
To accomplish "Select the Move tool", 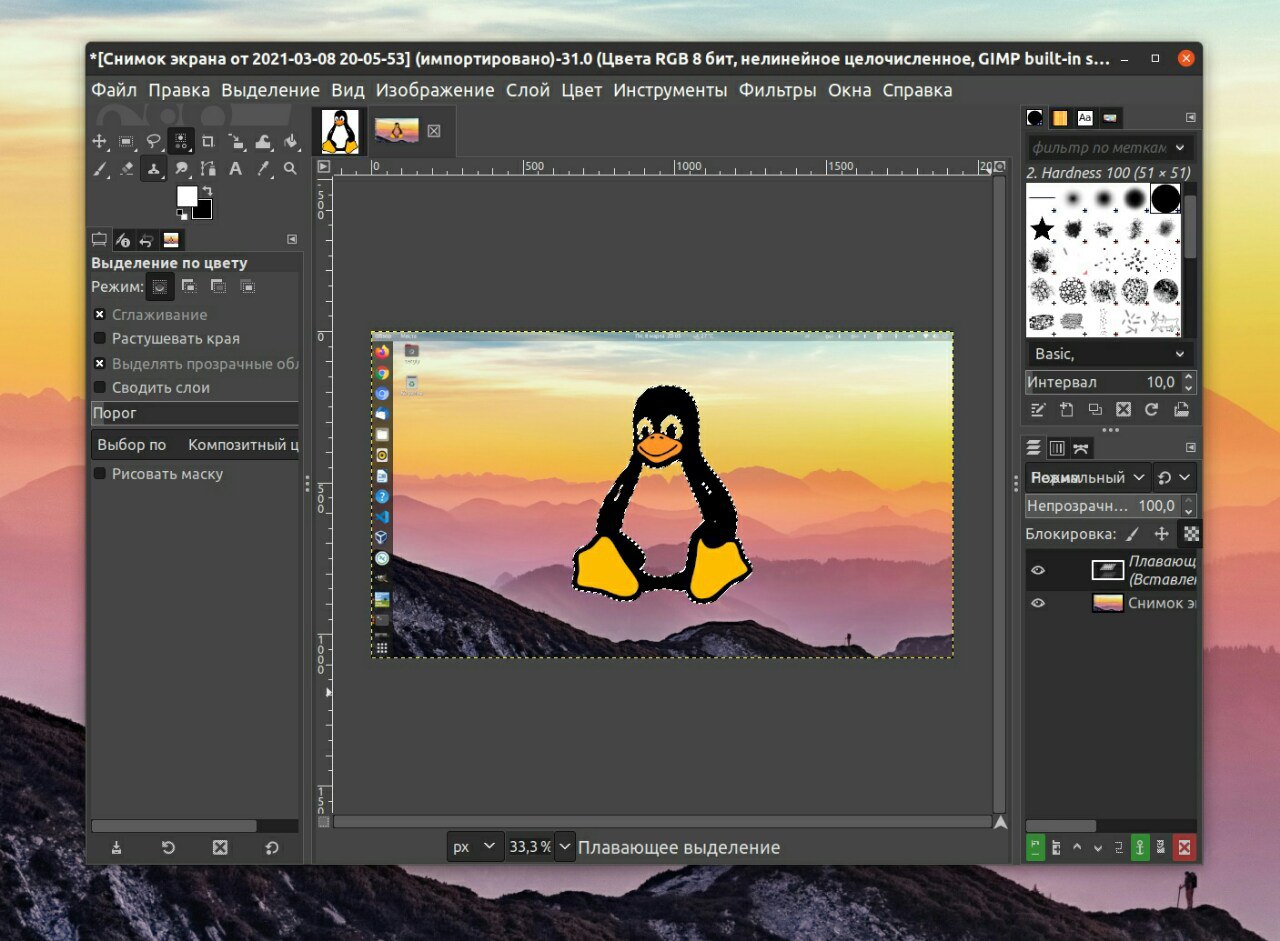I will click(x=99, y=141).
